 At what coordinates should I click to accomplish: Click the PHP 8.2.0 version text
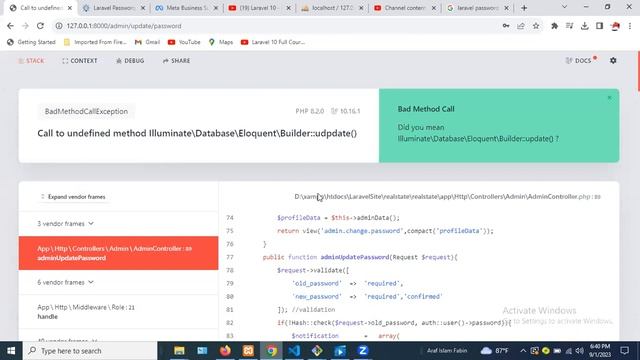(309, 111)
